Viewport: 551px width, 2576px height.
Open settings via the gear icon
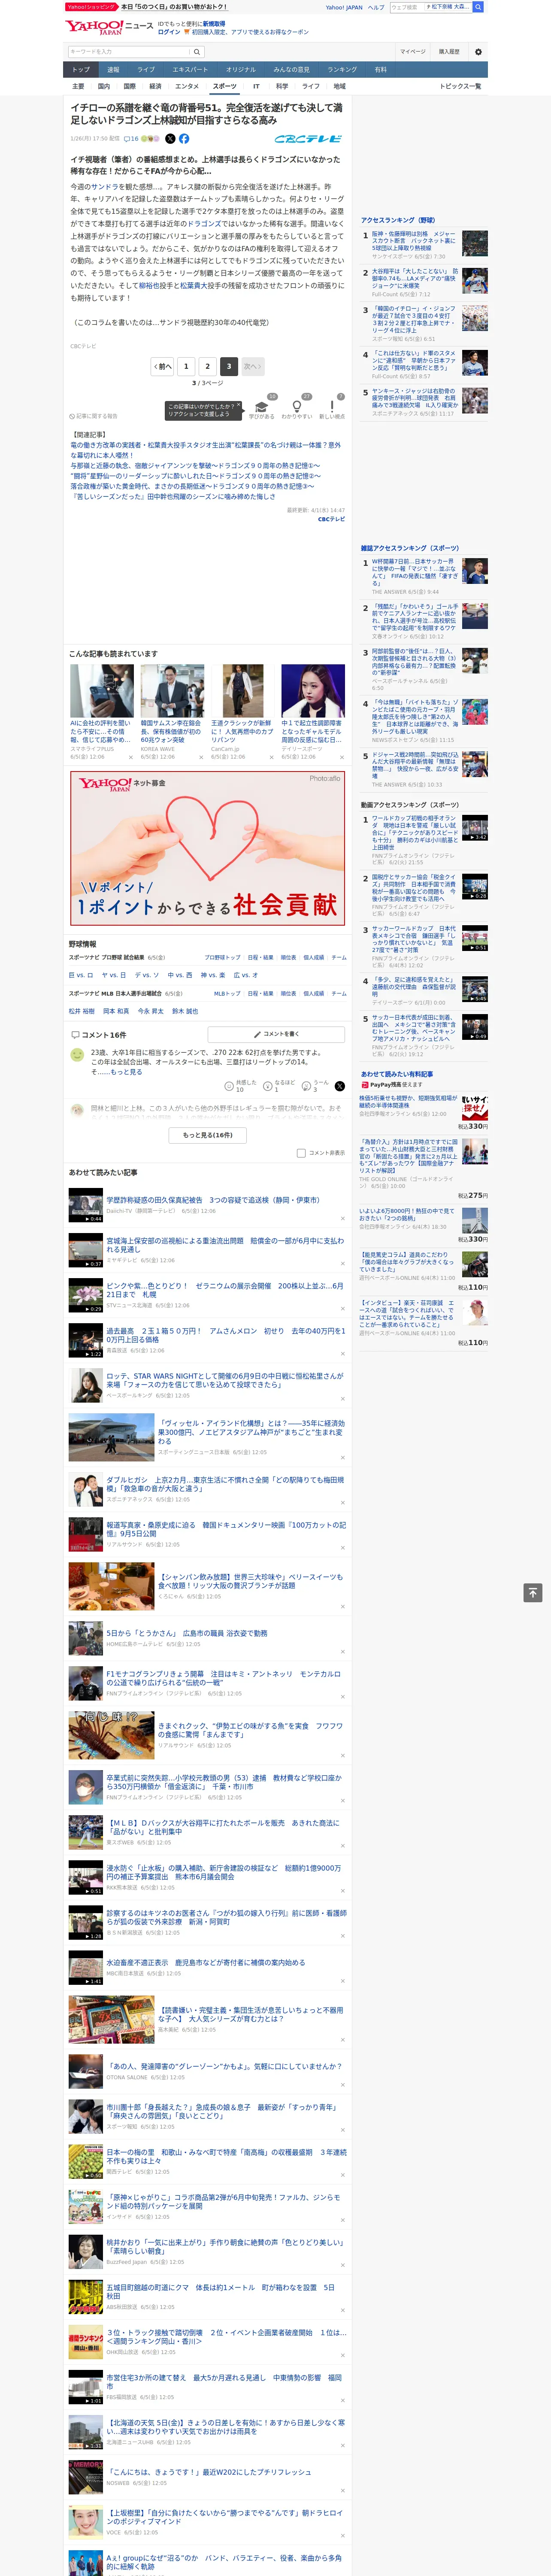477,52
